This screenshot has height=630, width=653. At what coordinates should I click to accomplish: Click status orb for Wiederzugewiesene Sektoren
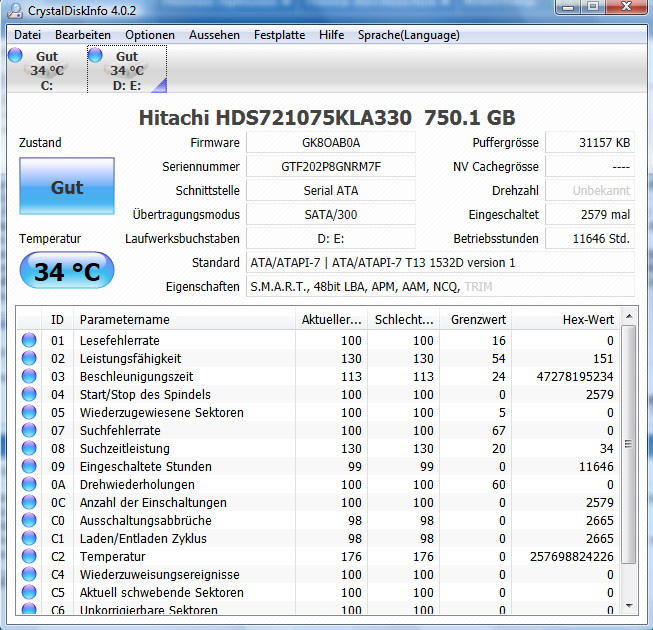point(29,412)
